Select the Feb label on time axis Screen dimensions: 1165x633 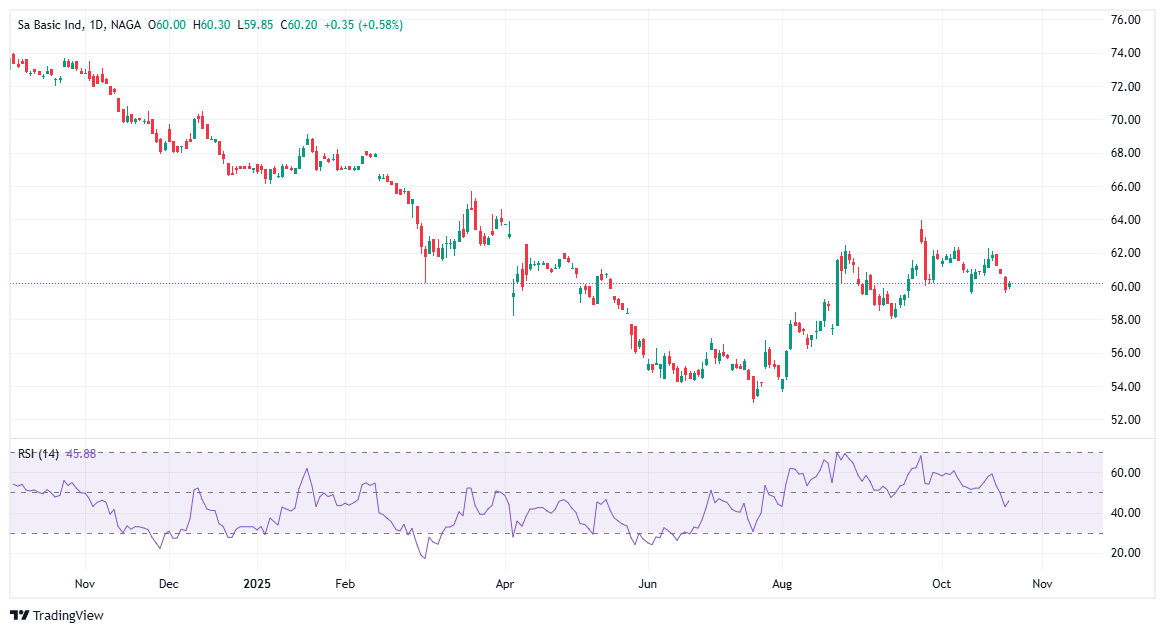coord(345,582)
